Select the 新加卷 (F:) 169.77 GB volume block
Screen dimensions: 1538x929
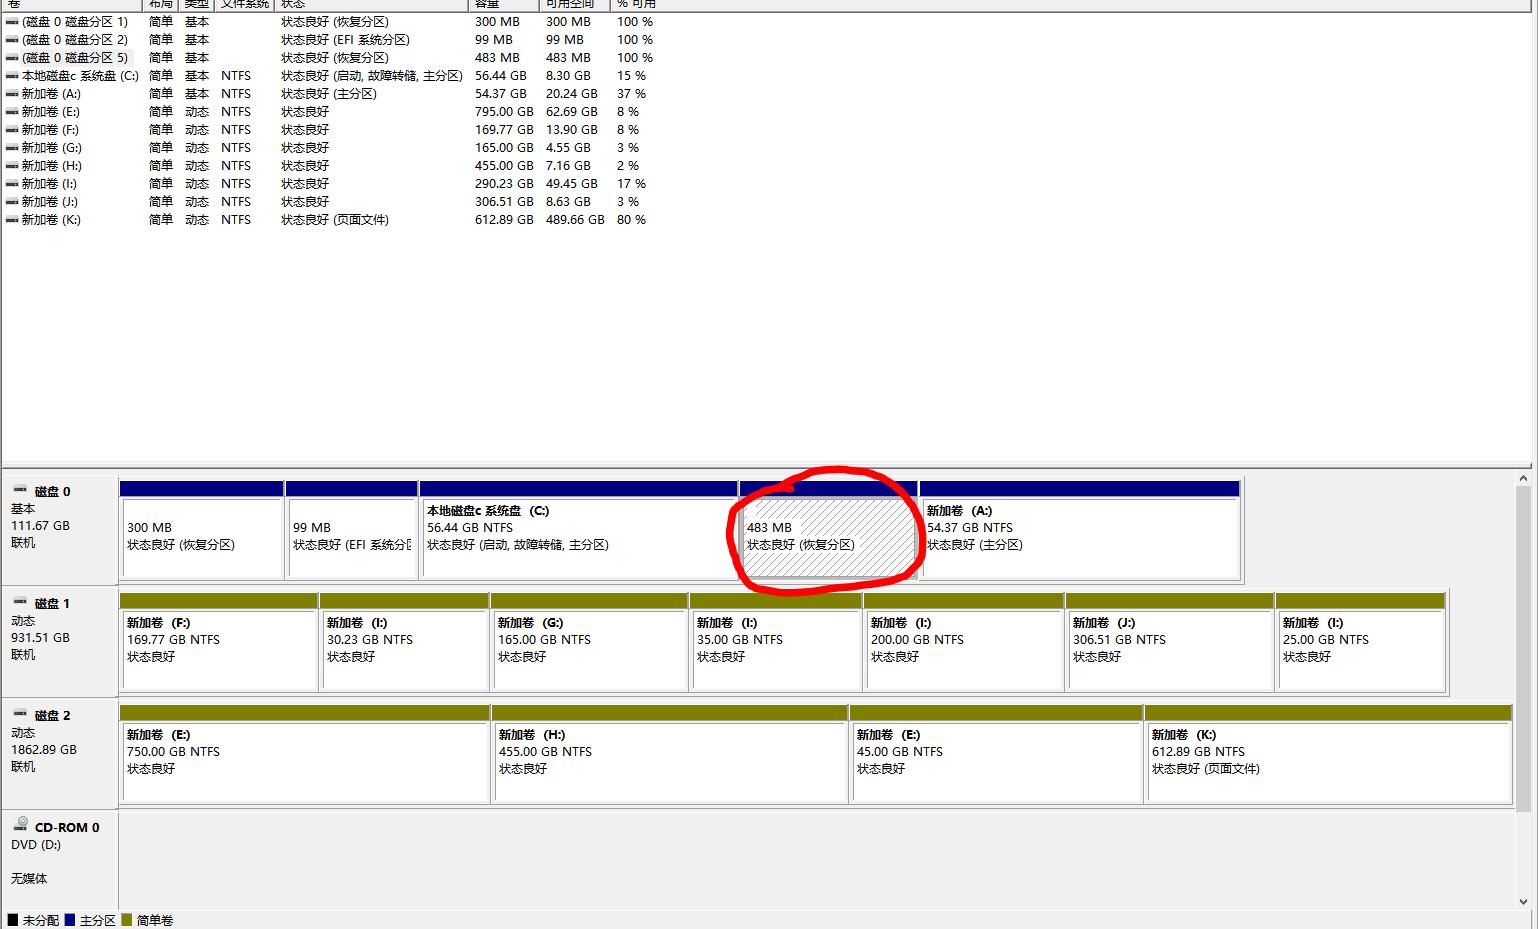(219, 642)
